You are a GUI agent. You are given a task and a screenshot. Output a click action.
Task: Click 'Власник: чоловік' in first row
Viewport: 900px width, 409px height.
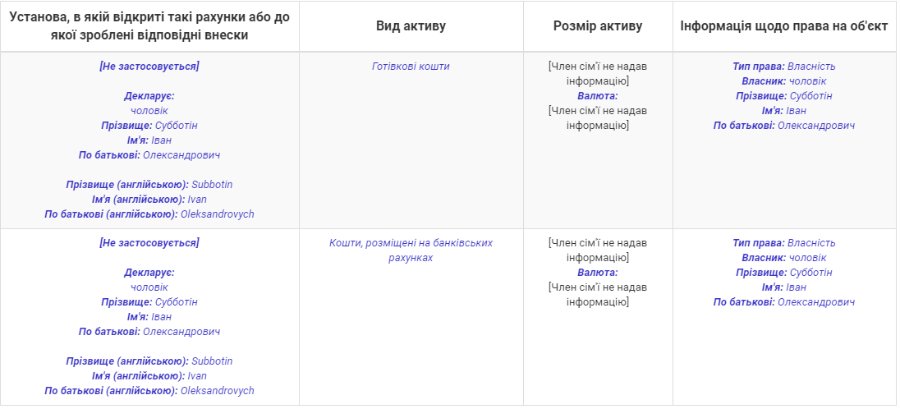(783, 81)
